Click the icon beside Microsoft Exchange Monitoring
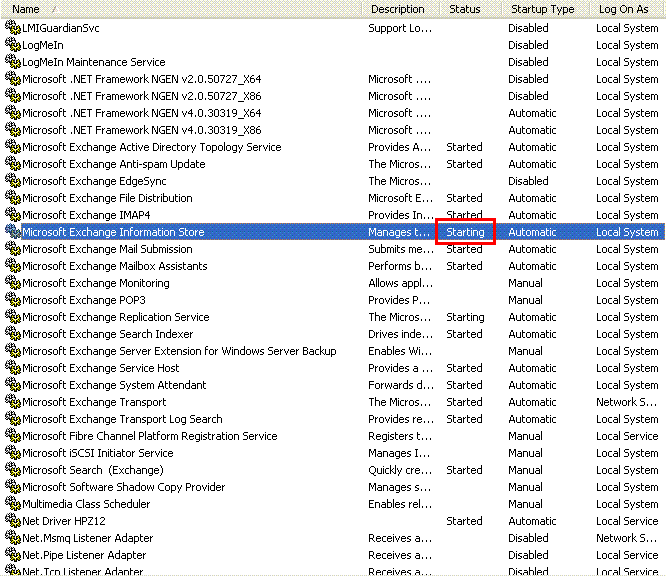Viewport: 666px width, 576px height. (13, 282)
